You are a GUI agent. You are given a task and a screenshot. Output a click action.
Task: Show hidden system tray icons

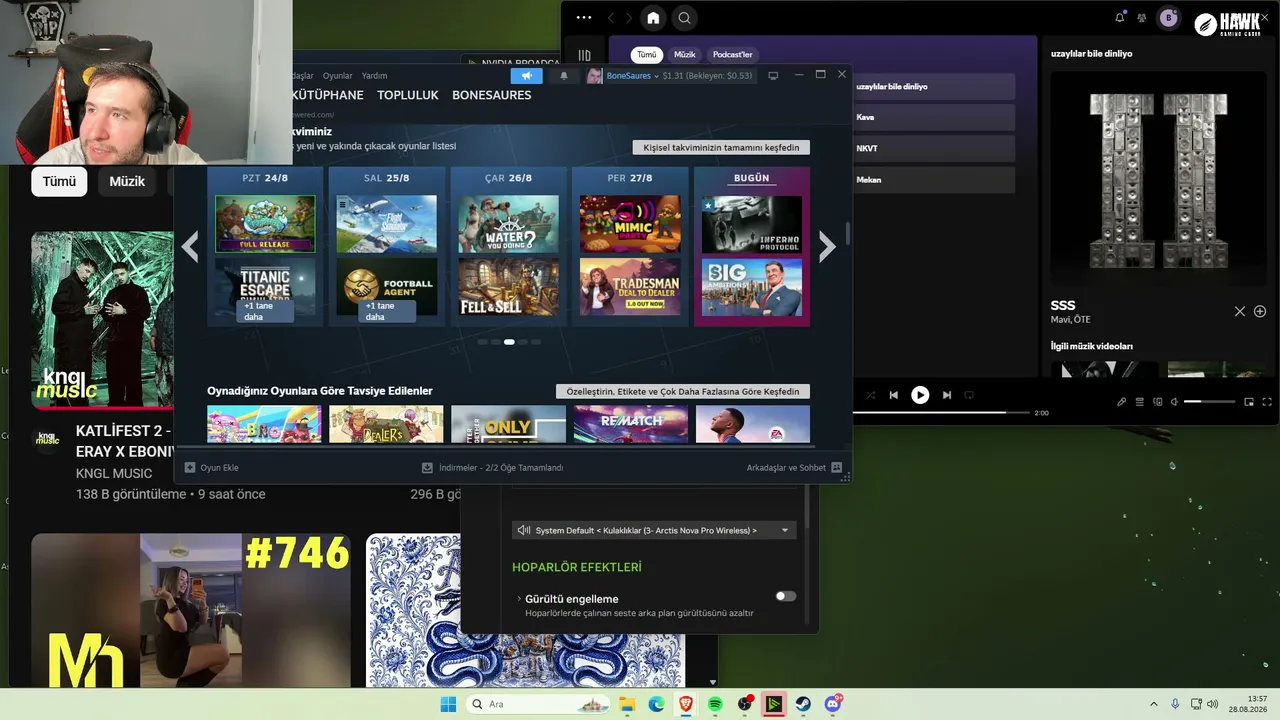(1153, 704)
